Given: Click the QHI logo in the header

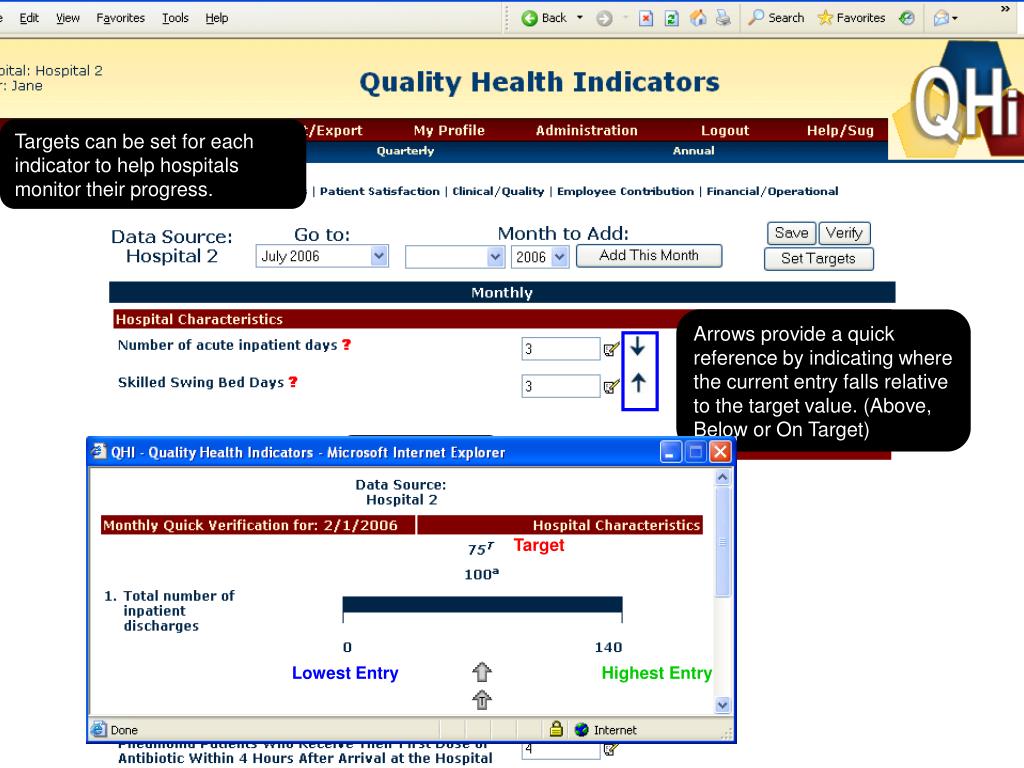Looking at the screenshot, I should point(957,101).
